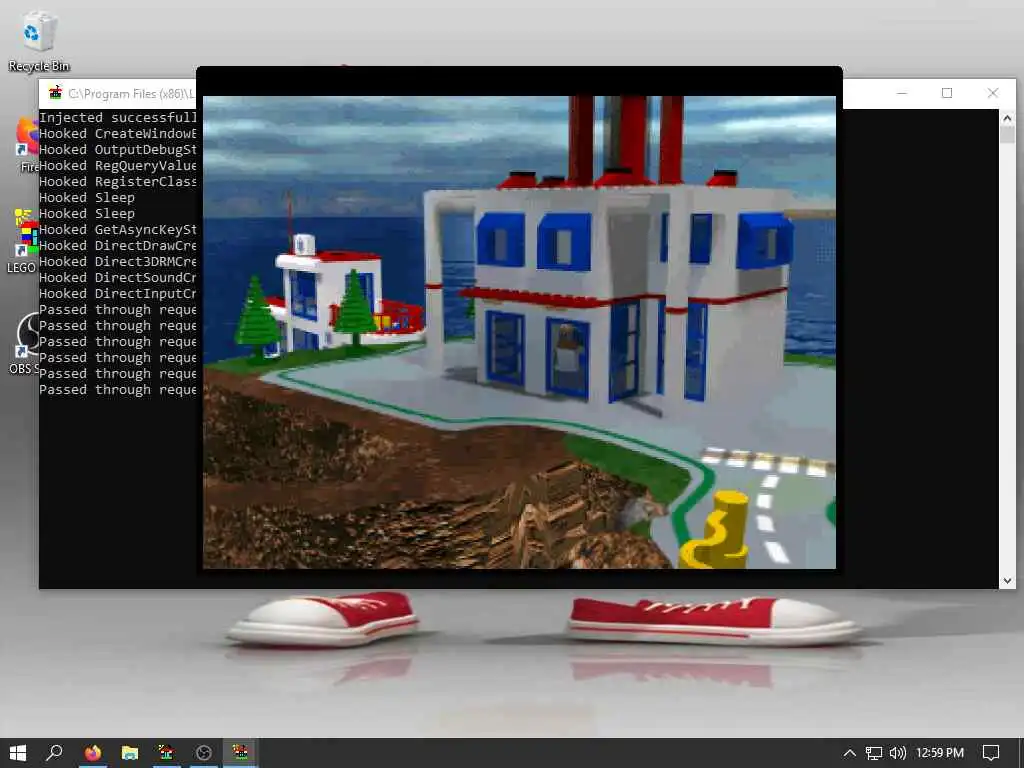Switch to first LEGO Island taskbar icon
The width and height of the screenshot is (1024, 768).
click(x=167, y=753)
